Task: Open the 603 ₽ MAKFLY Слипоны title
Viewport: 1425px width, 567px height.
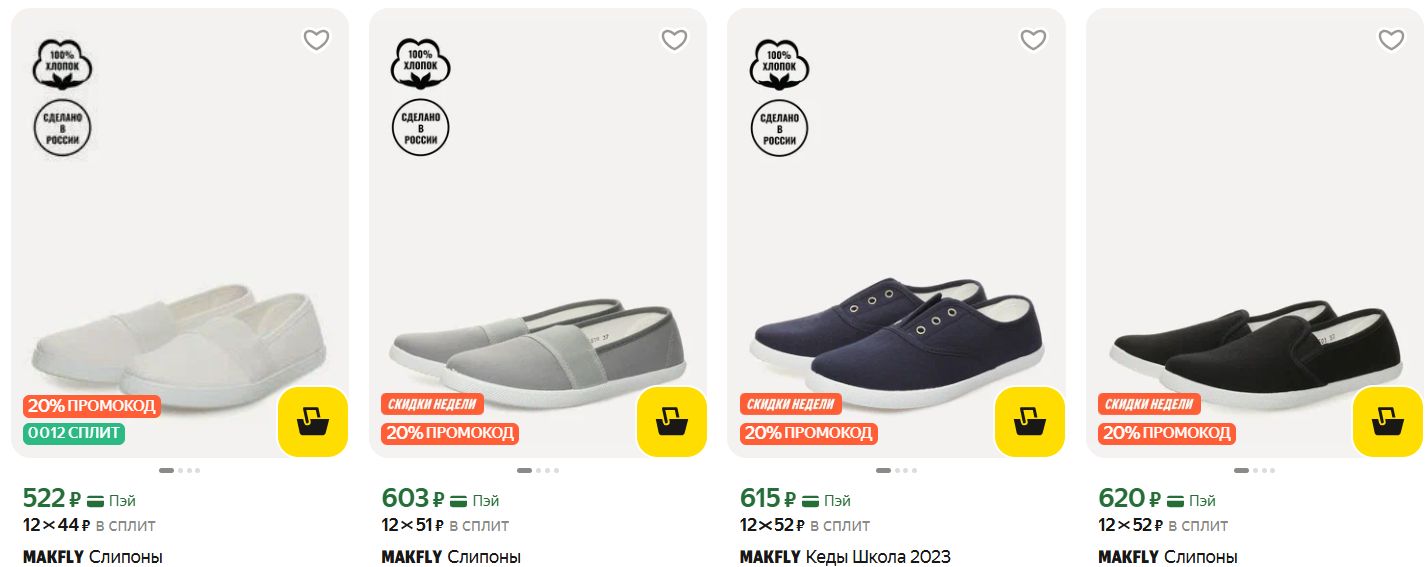Action: 451,557
